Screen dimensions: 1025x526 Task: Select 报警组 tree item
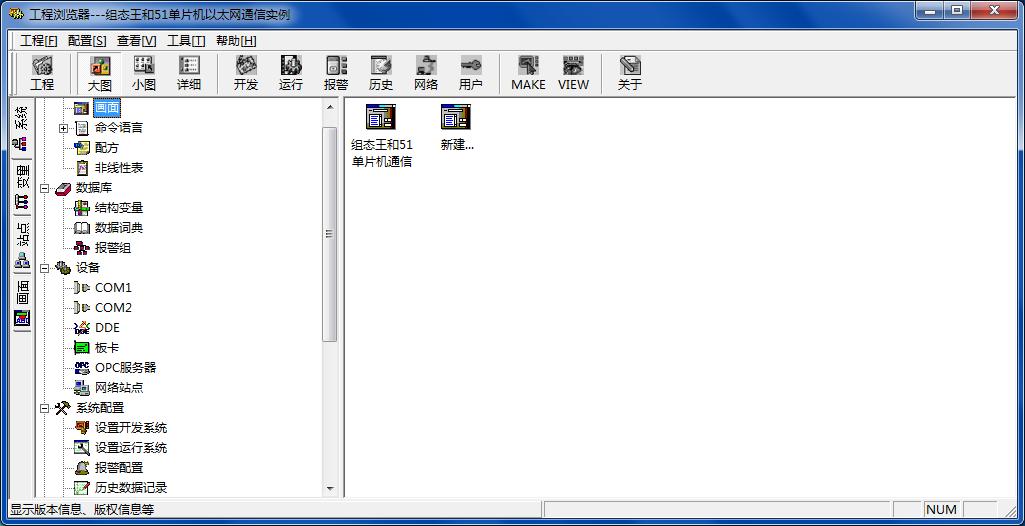coord(113,248)
